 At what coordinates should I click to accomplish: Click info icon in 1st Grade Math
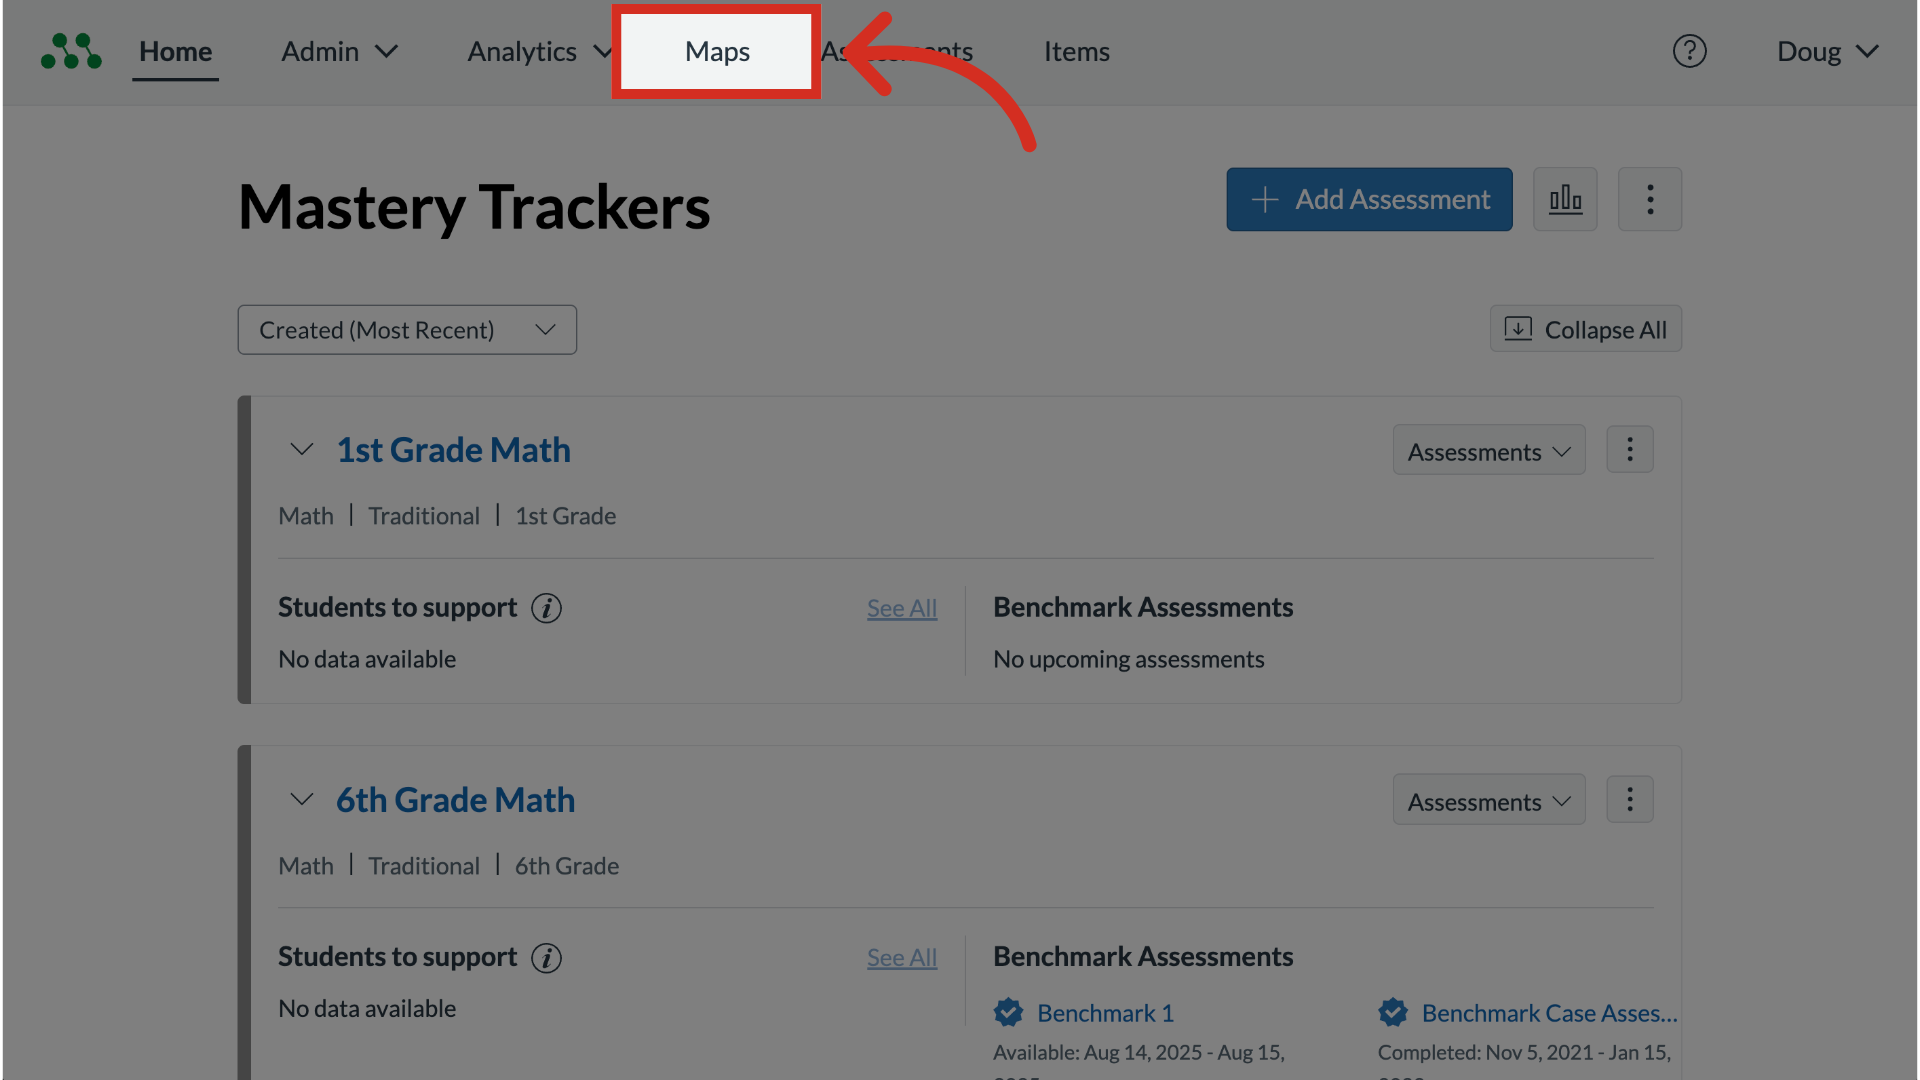click(x=546, y=608)
